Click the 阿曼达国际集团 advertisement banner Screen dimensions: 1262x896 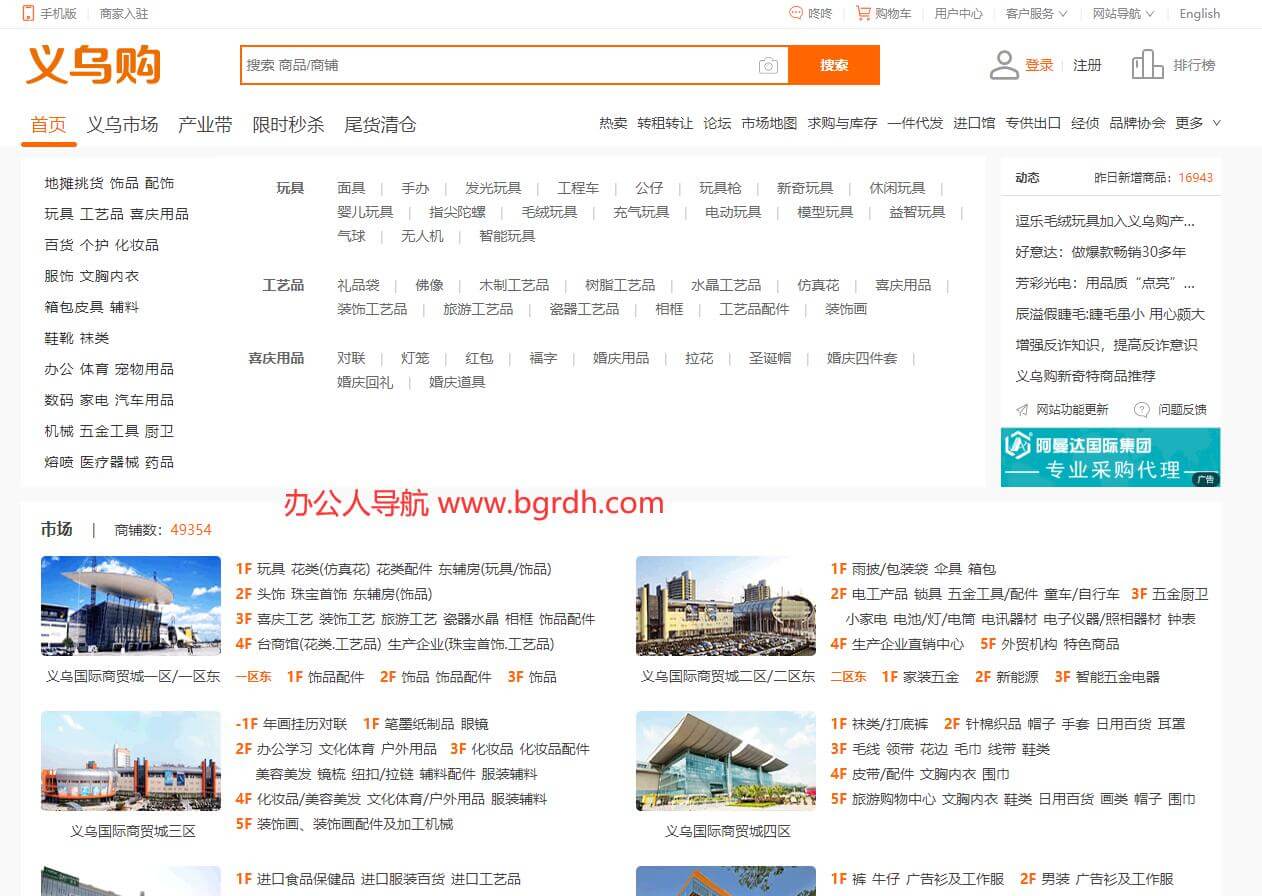click(x=1110, y=455)
